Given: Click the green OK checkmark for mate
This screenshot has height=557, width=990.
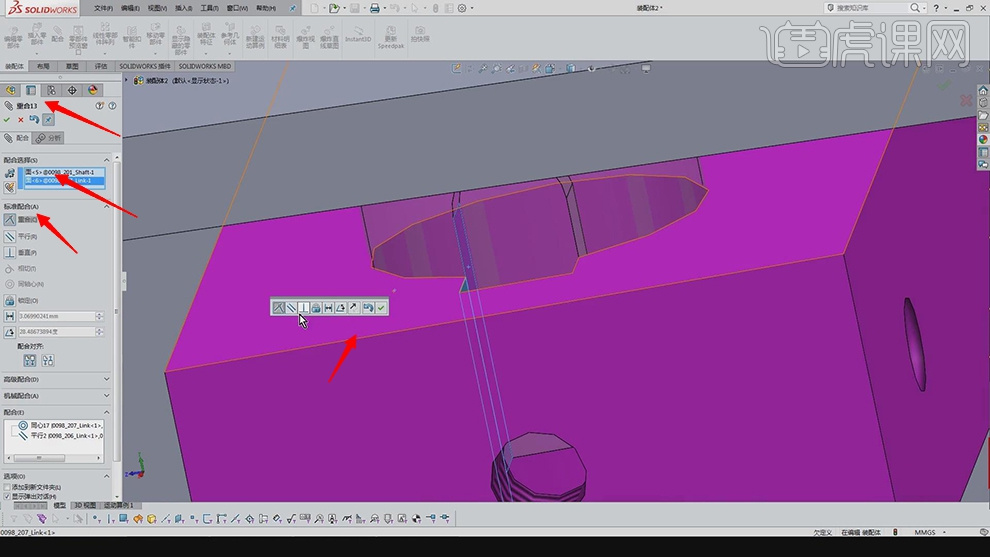Looking at the screenshot, I should point(7,120).
